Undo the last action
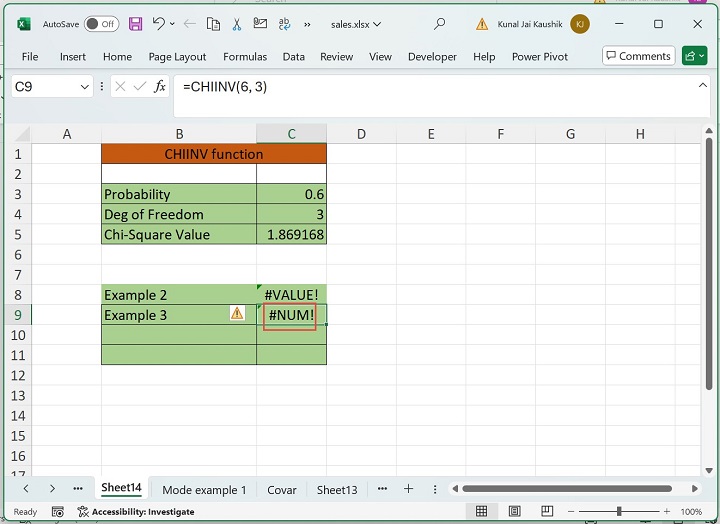 pyautogui.click(x=159, y=23)
